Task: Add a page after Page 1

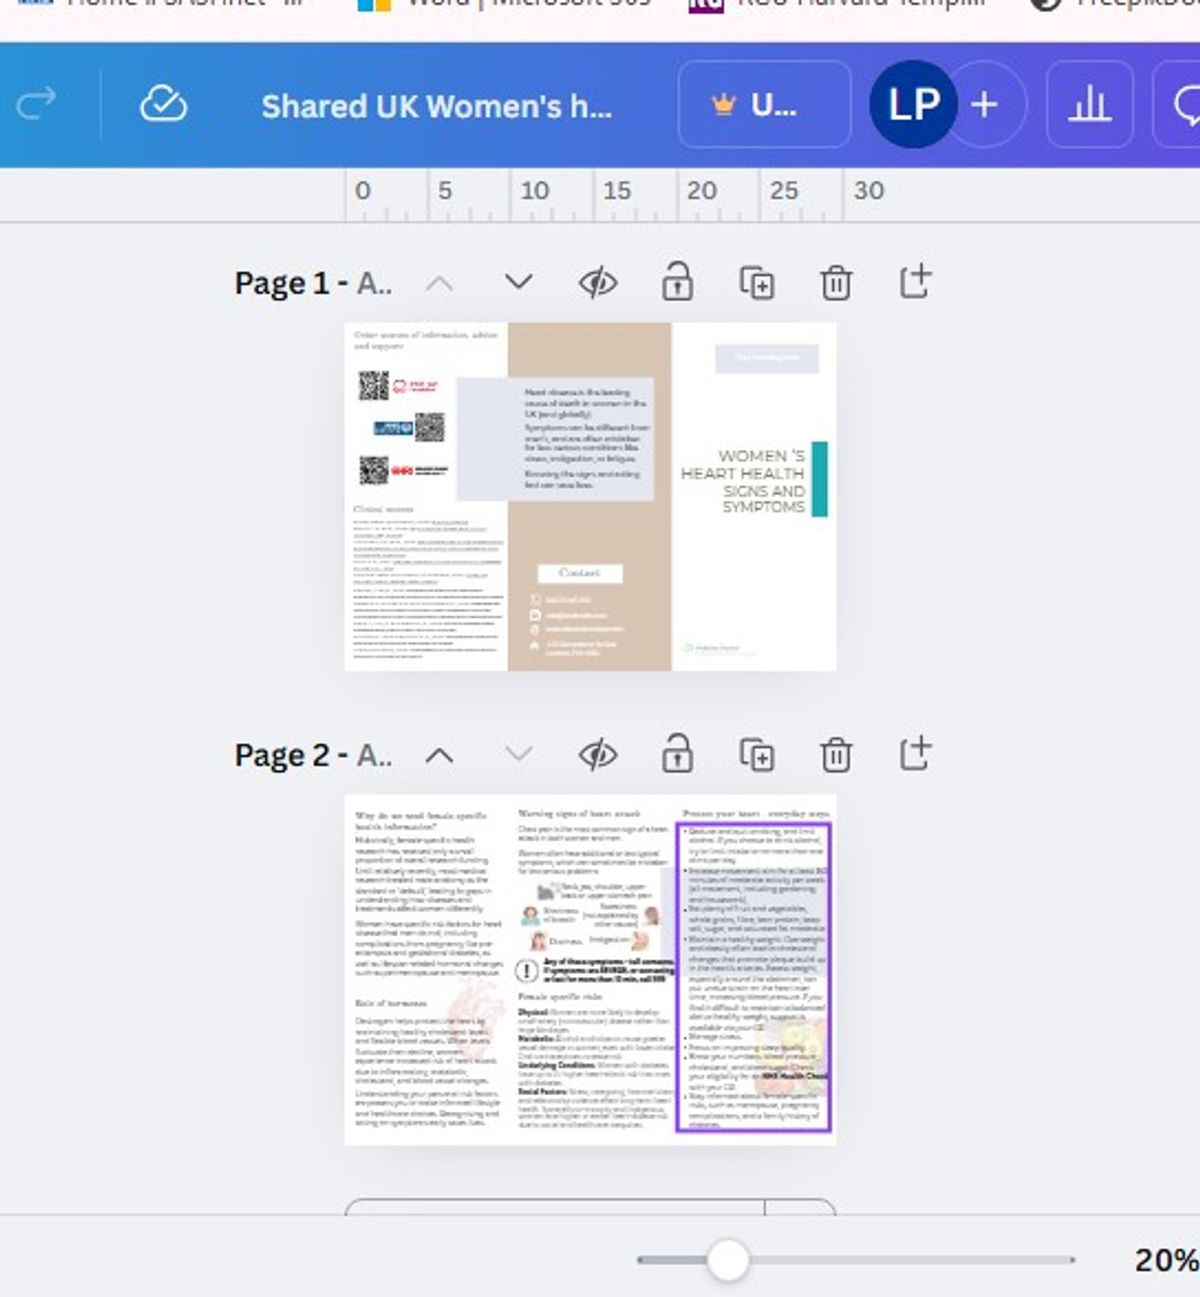Action: (x=915, y=282)
